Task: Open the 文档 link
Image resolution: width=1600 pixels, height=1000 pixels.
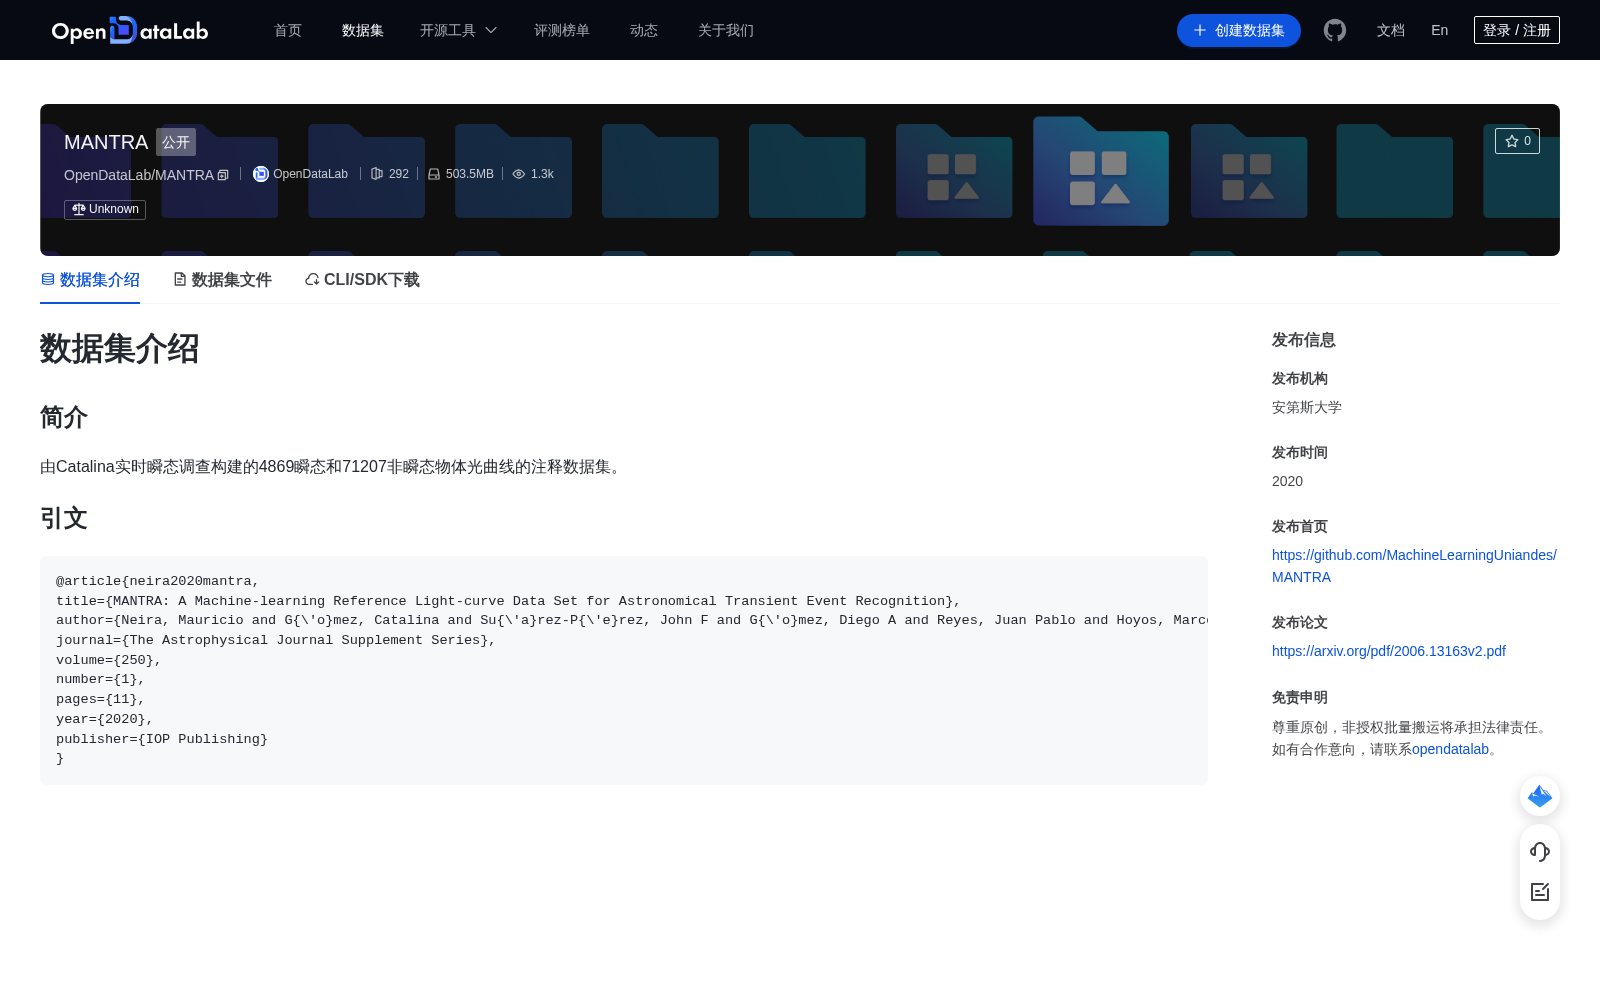Action: [x=1390, y=30]
